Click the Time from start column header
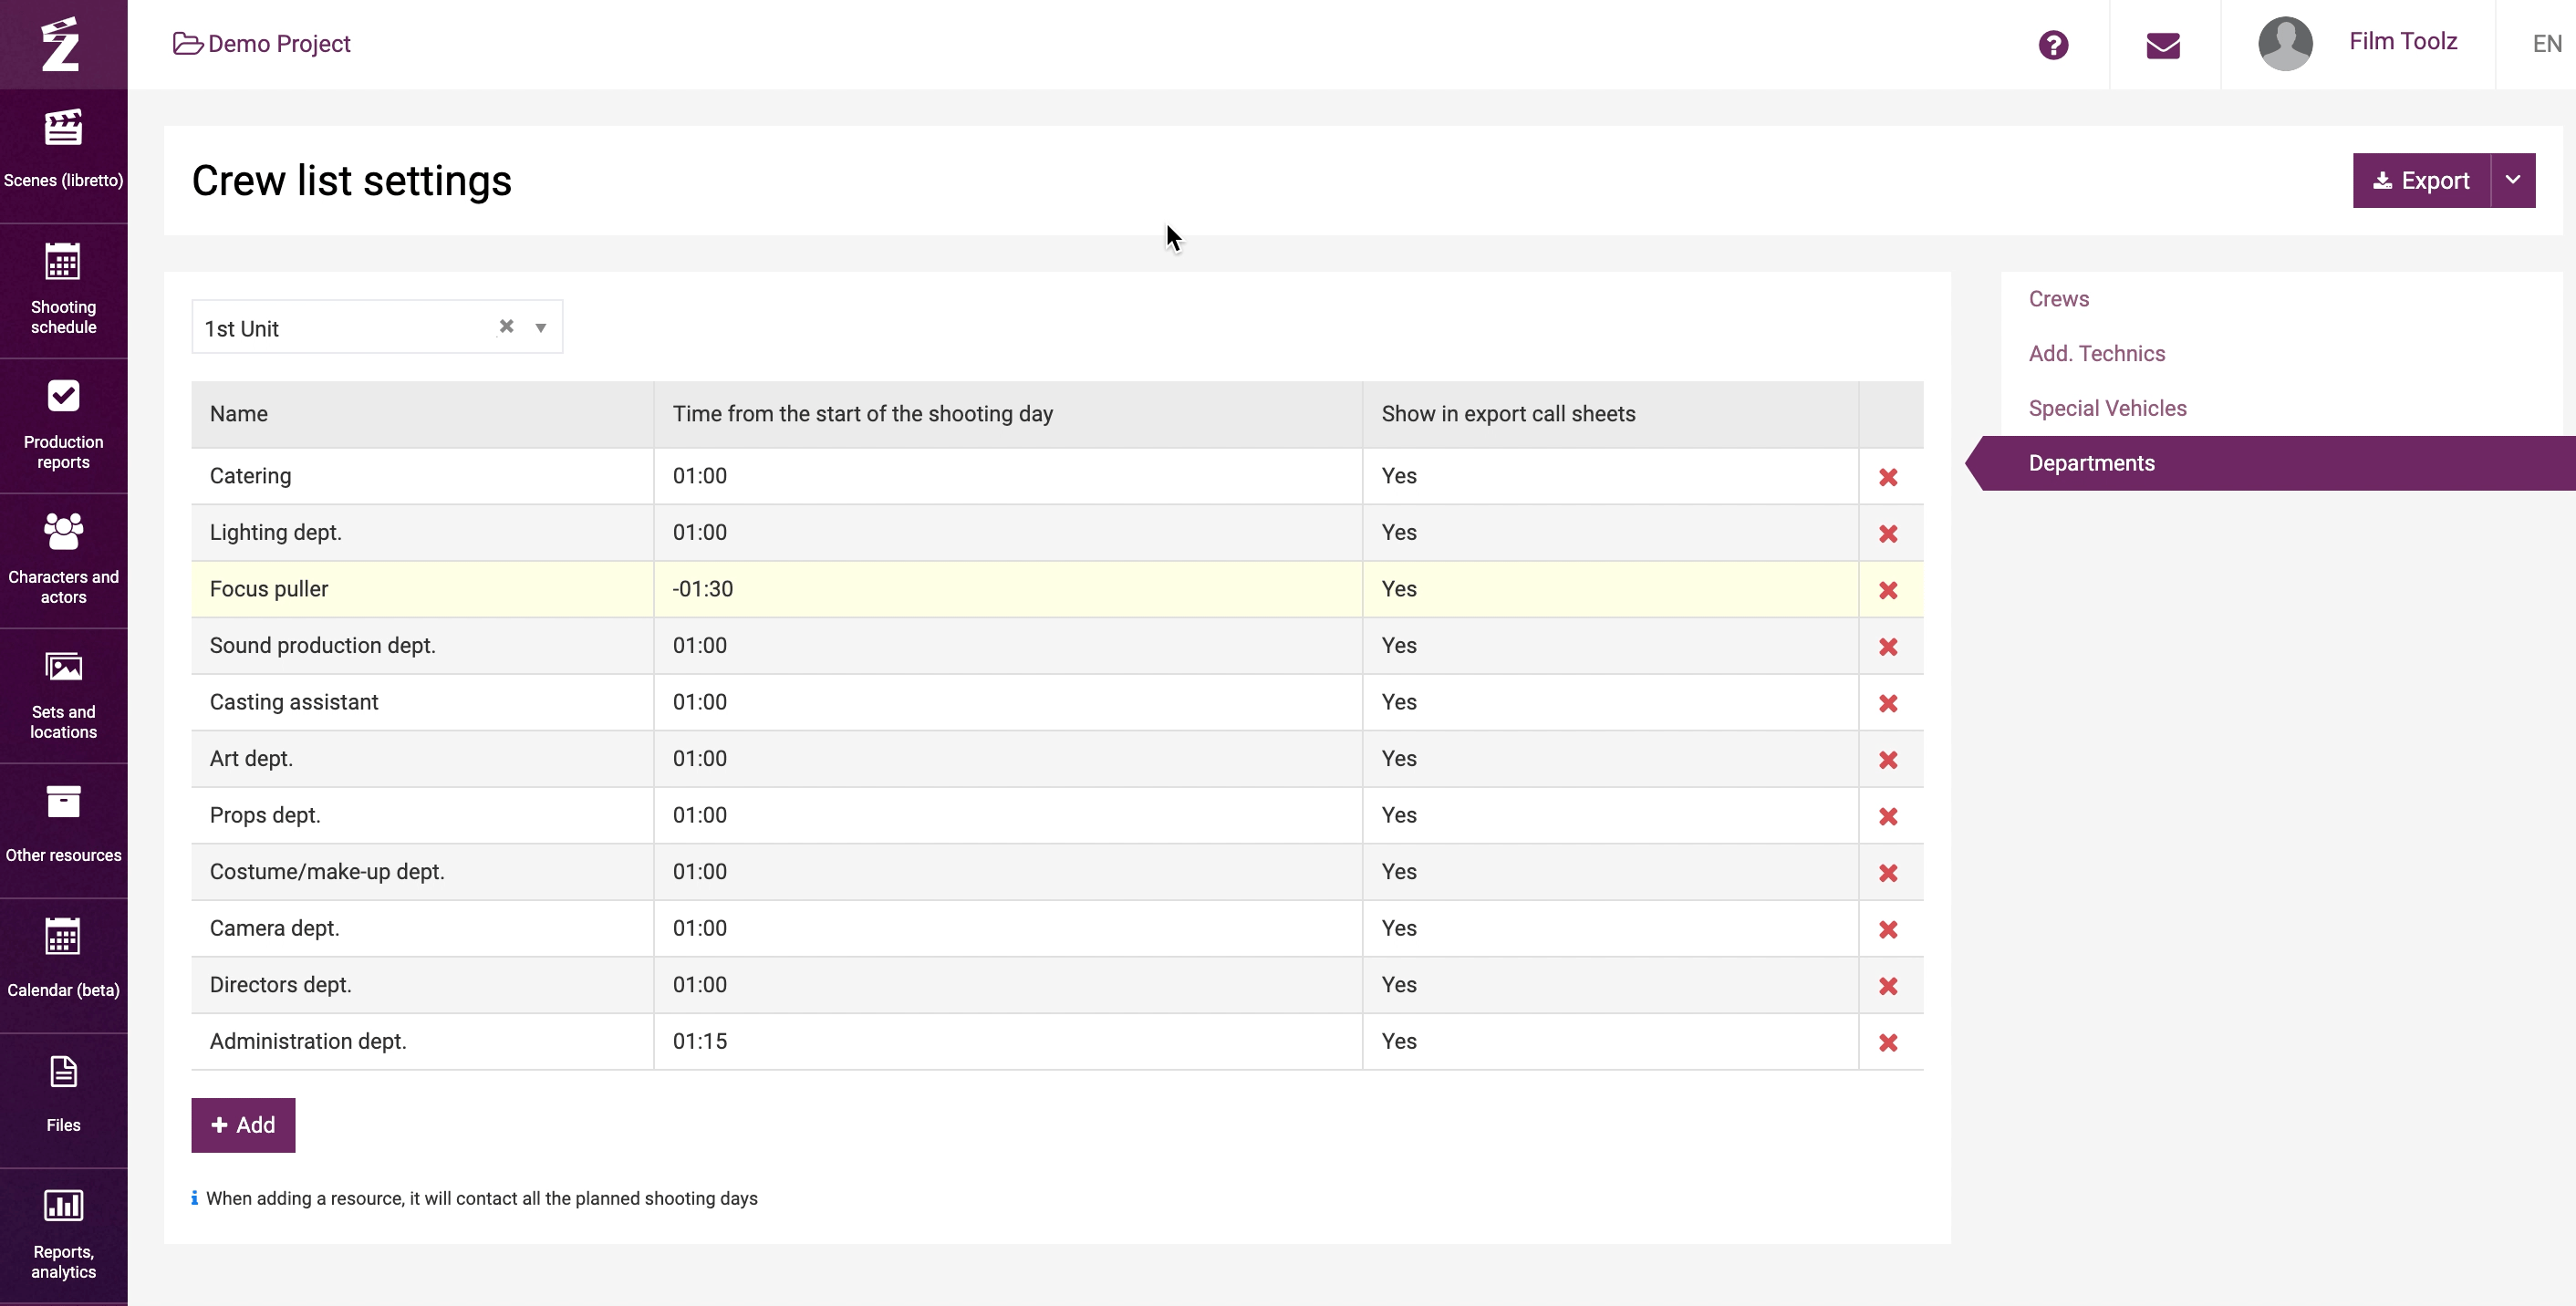 (1008, 414)
